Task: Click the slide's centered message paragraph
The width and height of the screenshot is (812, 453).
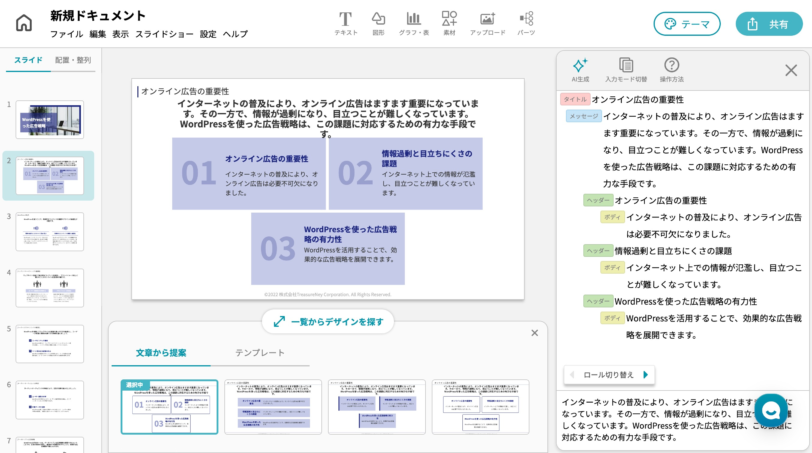Action: tap(328, 119)
